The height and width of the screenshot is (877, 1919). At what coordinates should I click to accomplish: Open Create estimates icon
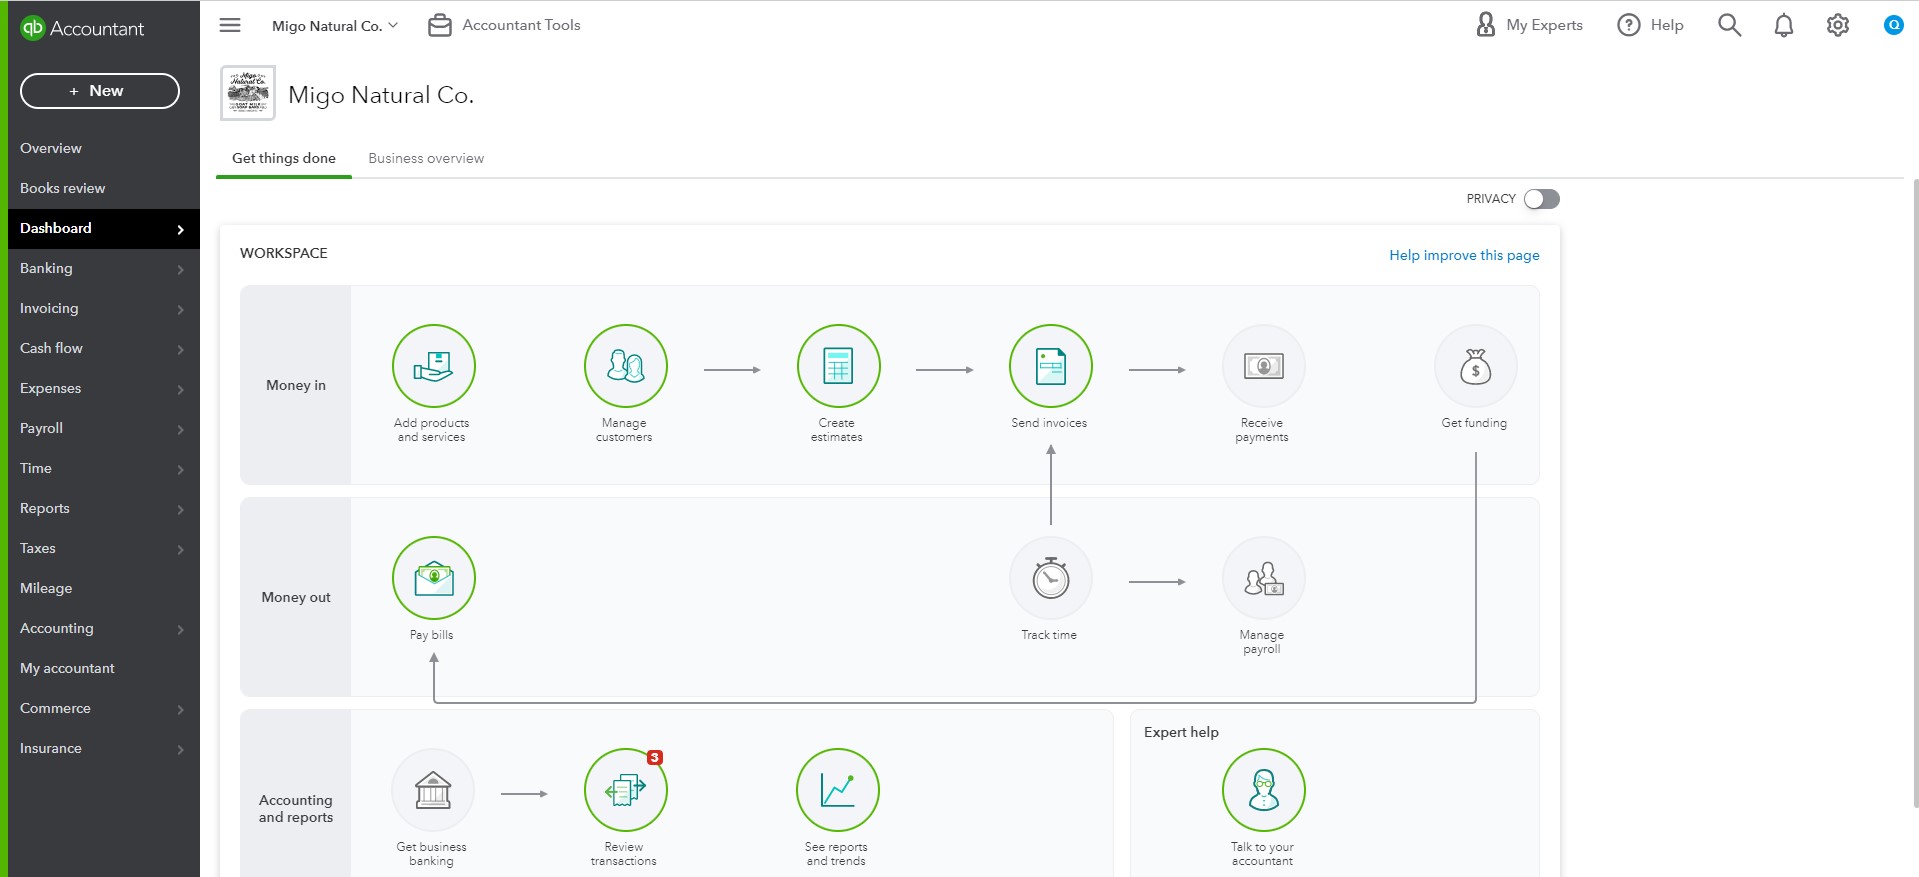coord(838,366)
